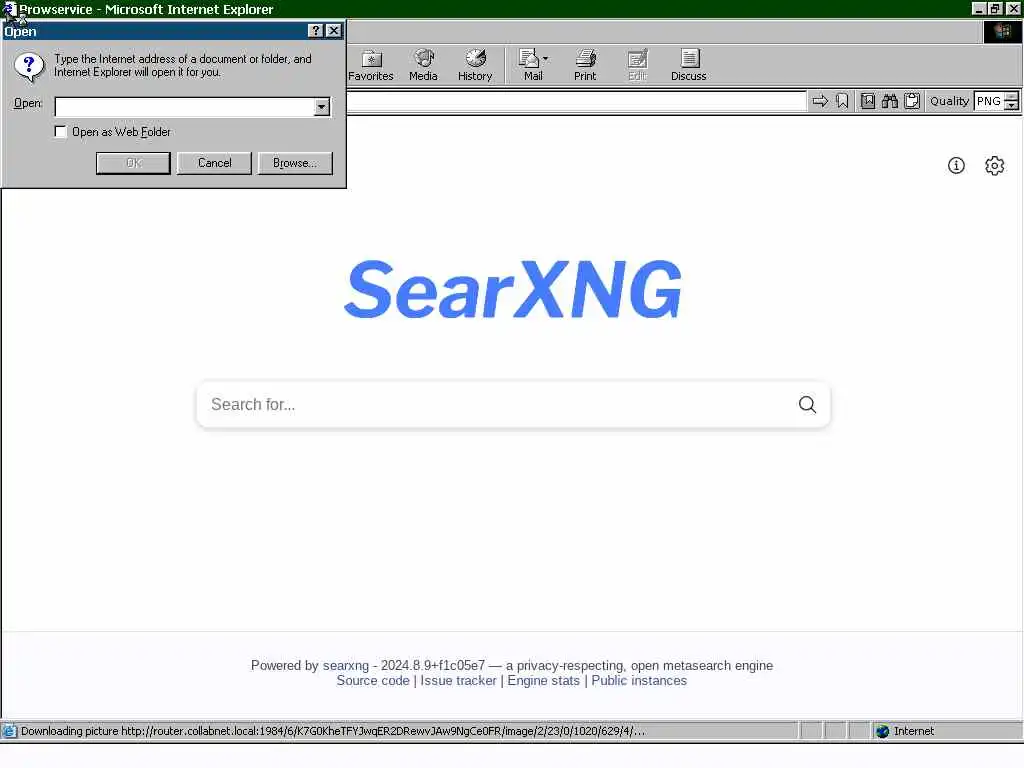Open the Media toolbar button
The width and height of the screenshot is (1024, 768).
pyautogui.click(x=423, y=65)
